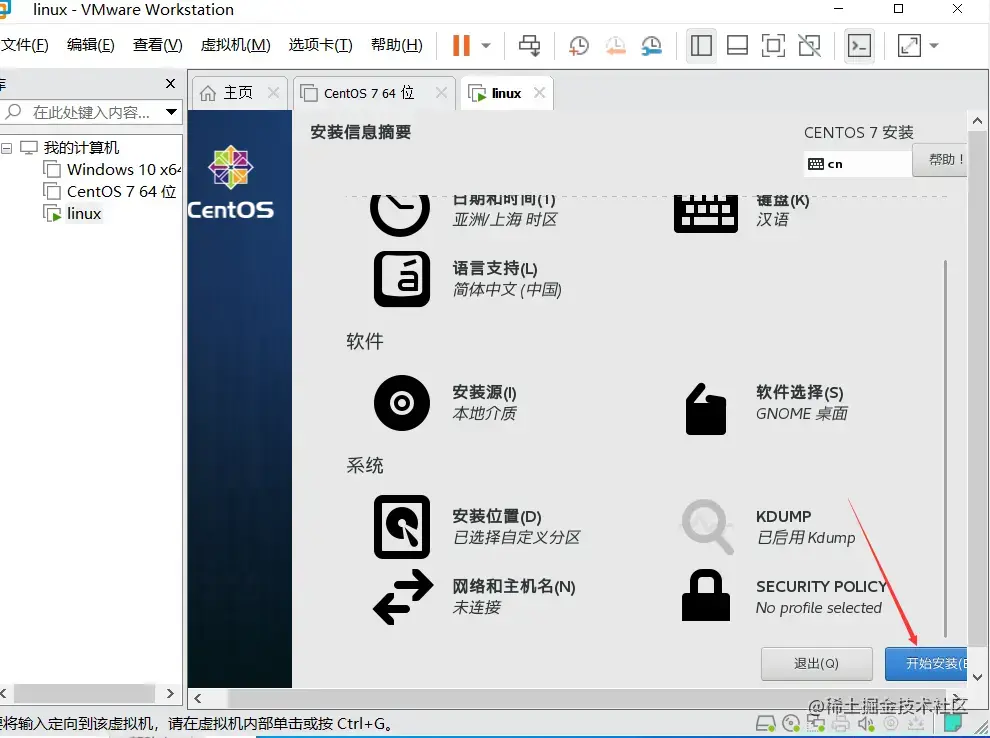Open KDUMP settings magnifier icon
The image size is (990, 738).
(x=707, y=527)
